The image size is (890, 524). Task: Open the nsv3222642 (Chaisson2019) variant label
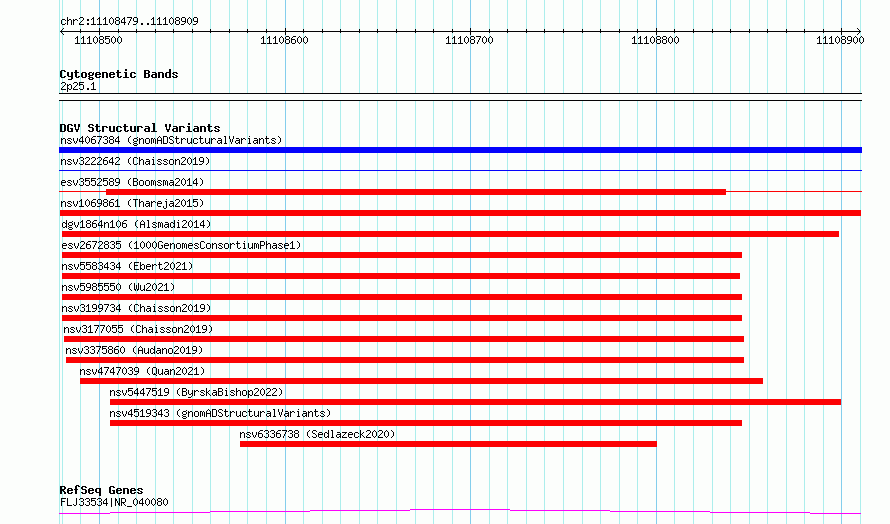coord(135,161)
